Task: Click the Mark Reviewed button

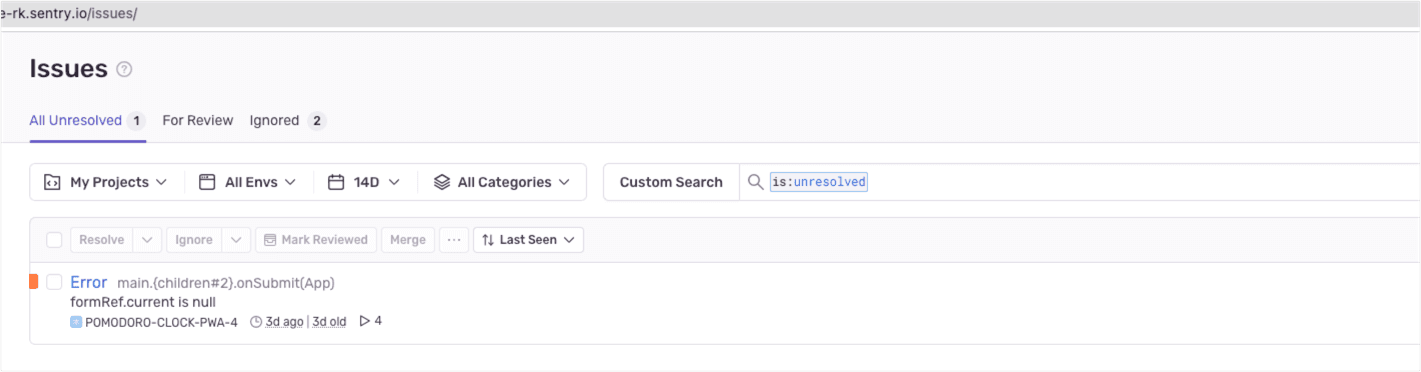Action: point(316,240)
